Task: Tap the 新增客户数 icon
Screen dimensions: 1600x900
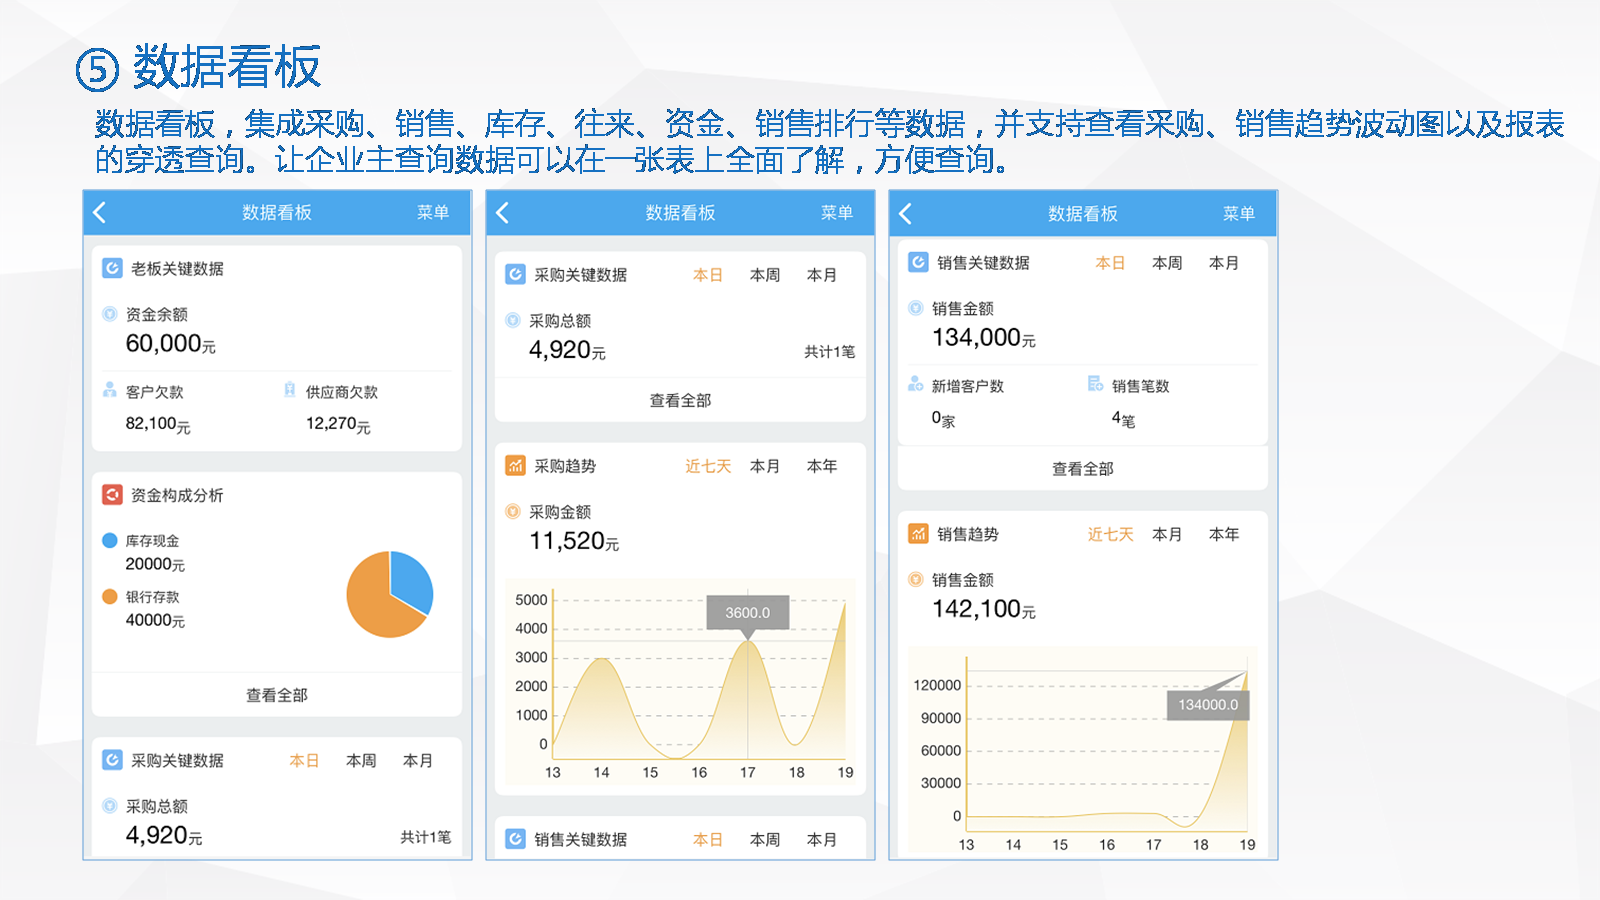Action: [915, 384]
